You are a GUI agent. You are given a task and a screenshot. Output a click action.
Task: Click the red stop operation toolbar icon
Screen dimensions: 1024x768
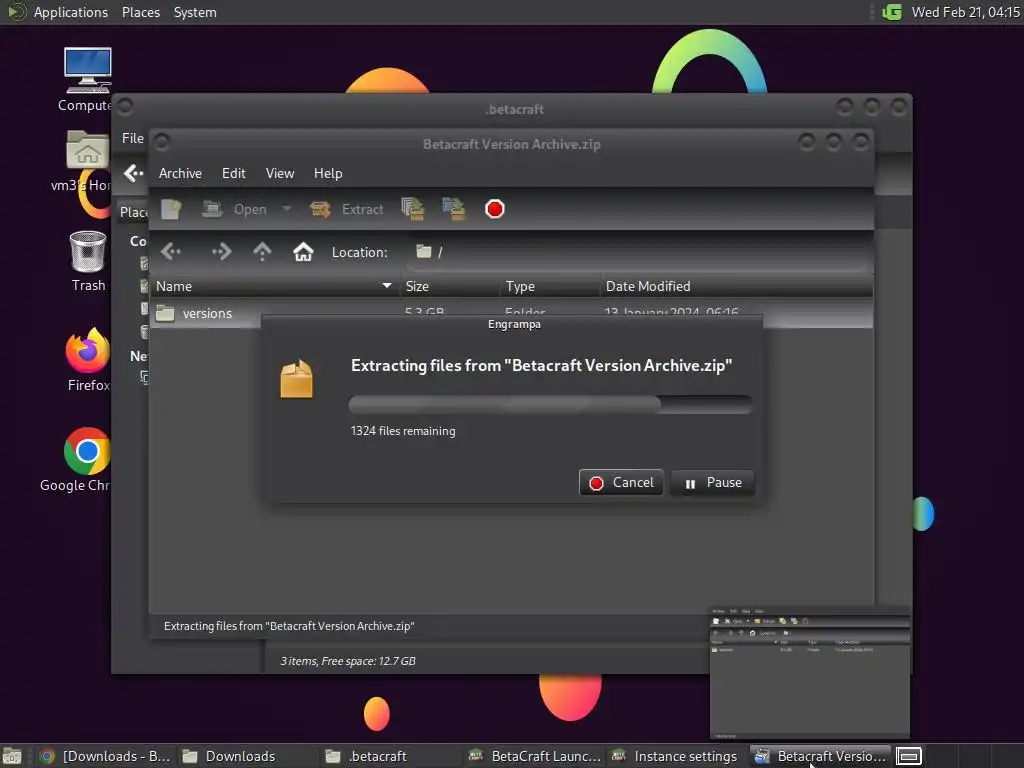click(494, 209)
